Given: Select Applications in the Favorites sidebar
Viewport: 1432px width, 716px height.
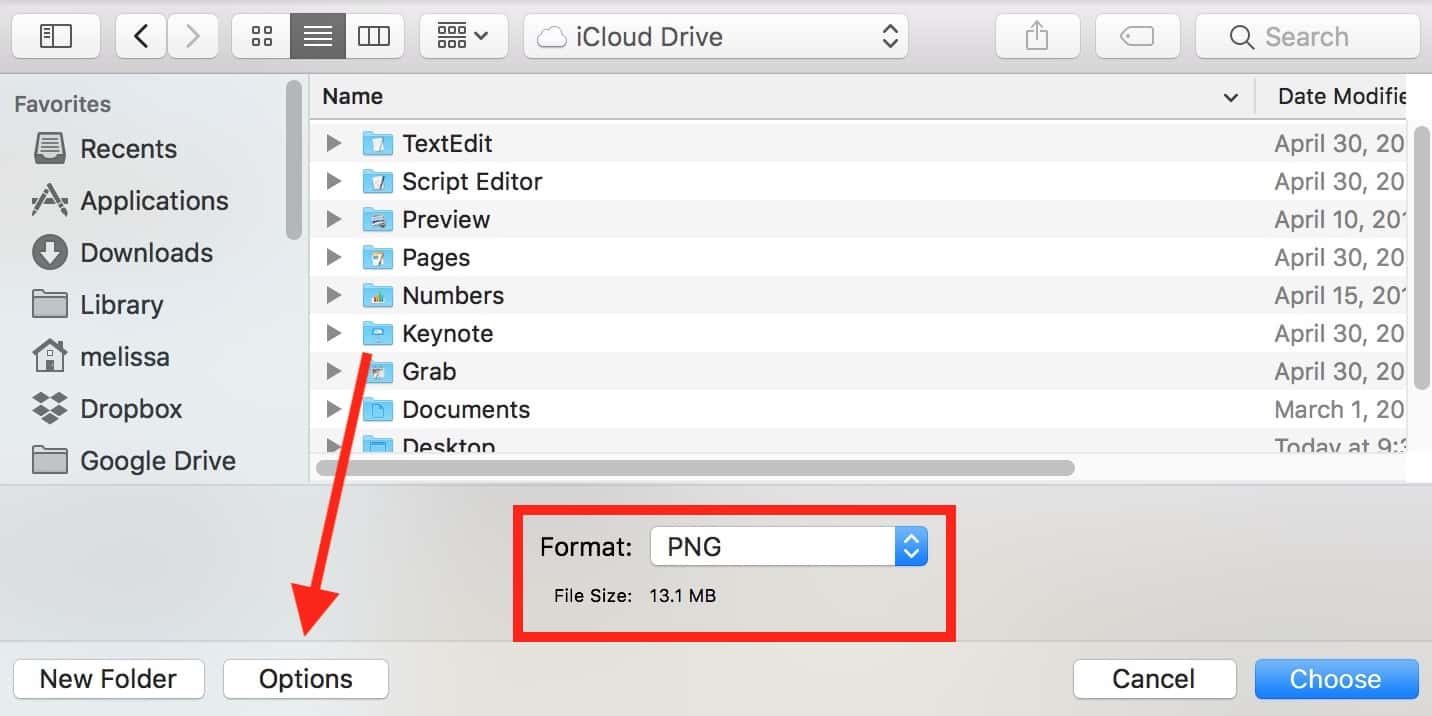Looking at the screenshot, I should [154, 201].
